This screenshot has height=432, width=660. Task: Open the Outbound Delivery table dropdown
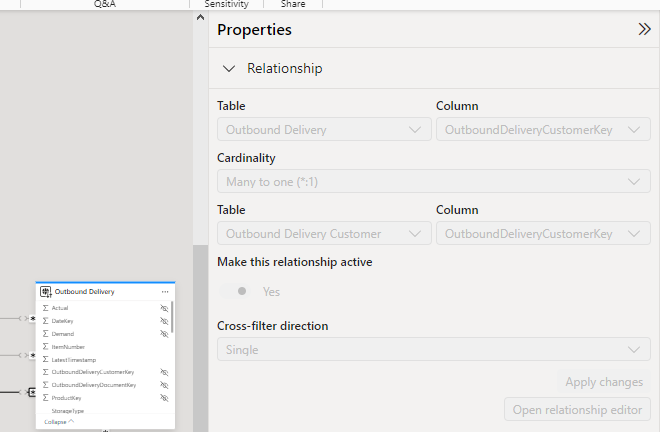[324, 129]
